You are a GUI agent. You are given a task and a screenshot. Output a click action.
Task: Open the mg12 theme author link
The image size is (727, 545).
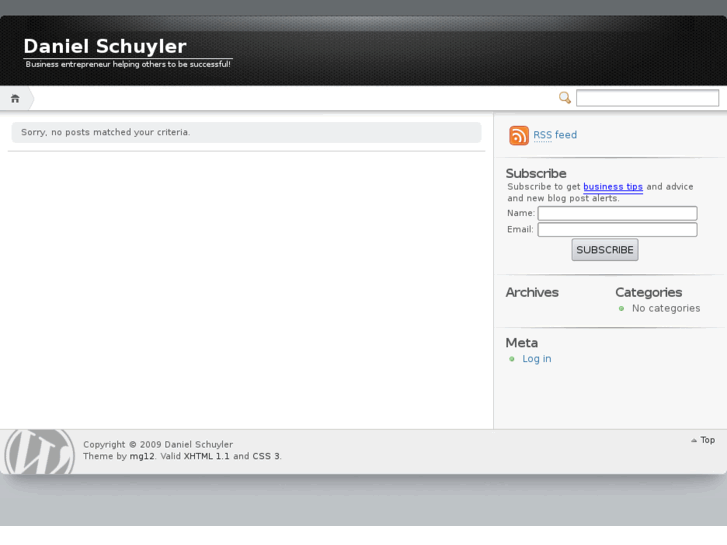coord(142,456)
